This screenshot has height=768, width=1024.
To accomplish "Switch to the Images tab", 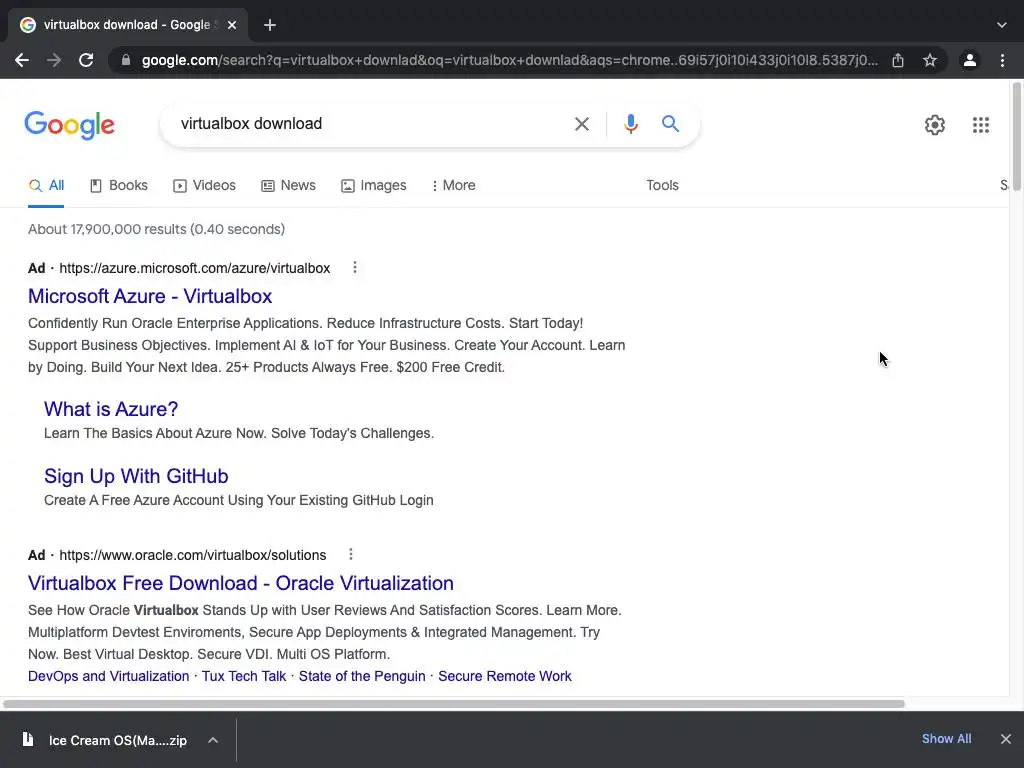I will point(374,185).
